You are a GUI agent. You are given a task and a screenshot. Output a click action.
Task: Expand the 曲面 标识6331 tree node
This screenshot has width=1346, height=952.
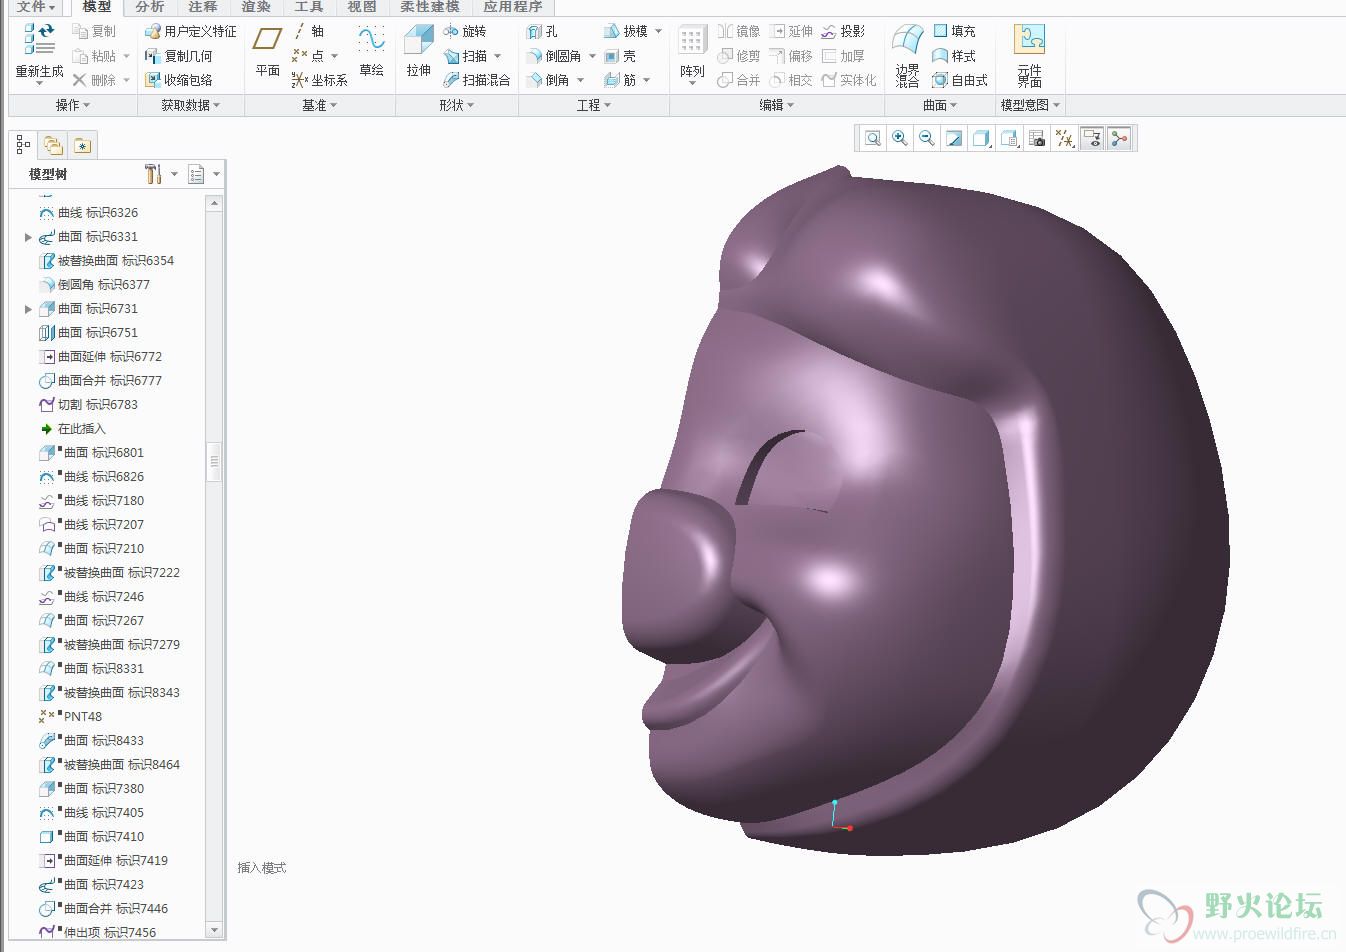tap(28, 237)
